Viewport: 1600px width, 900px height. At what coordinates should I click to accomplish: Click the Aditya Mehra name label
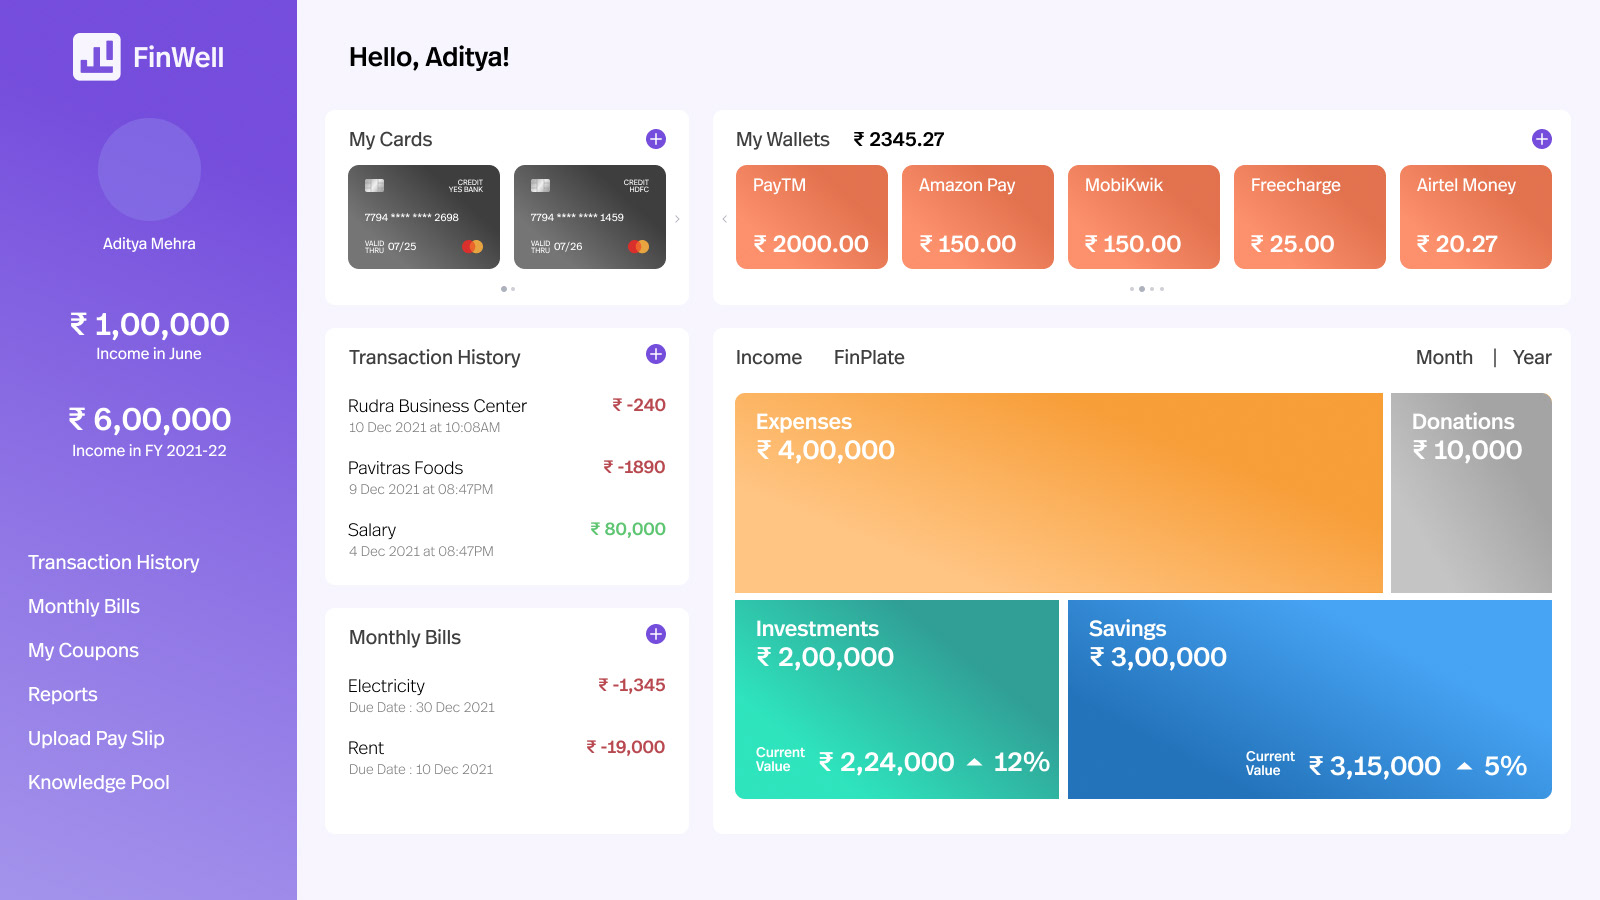point(149,244)
